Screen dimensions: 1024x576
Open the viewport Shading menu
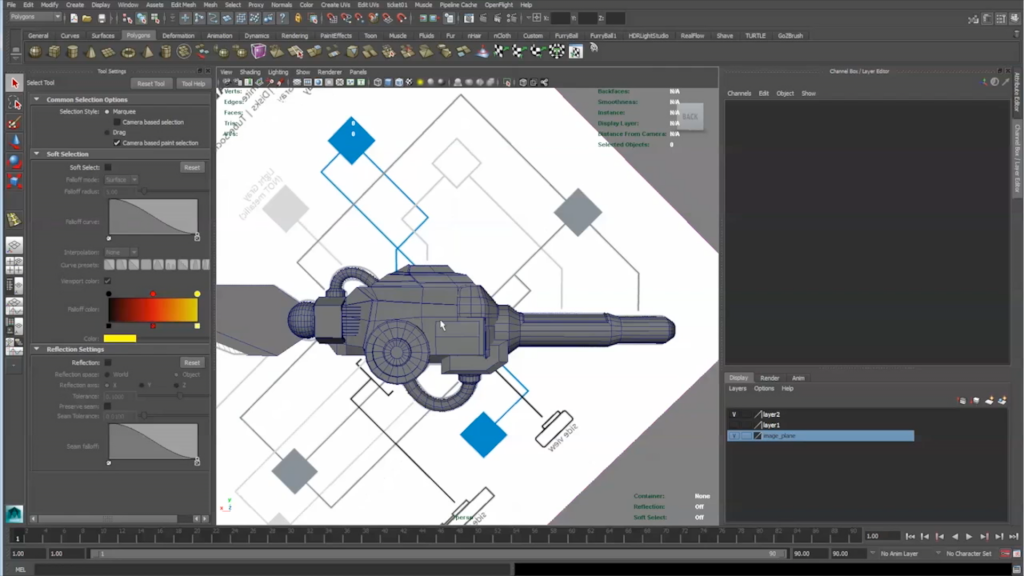click(x=250, y=72)
